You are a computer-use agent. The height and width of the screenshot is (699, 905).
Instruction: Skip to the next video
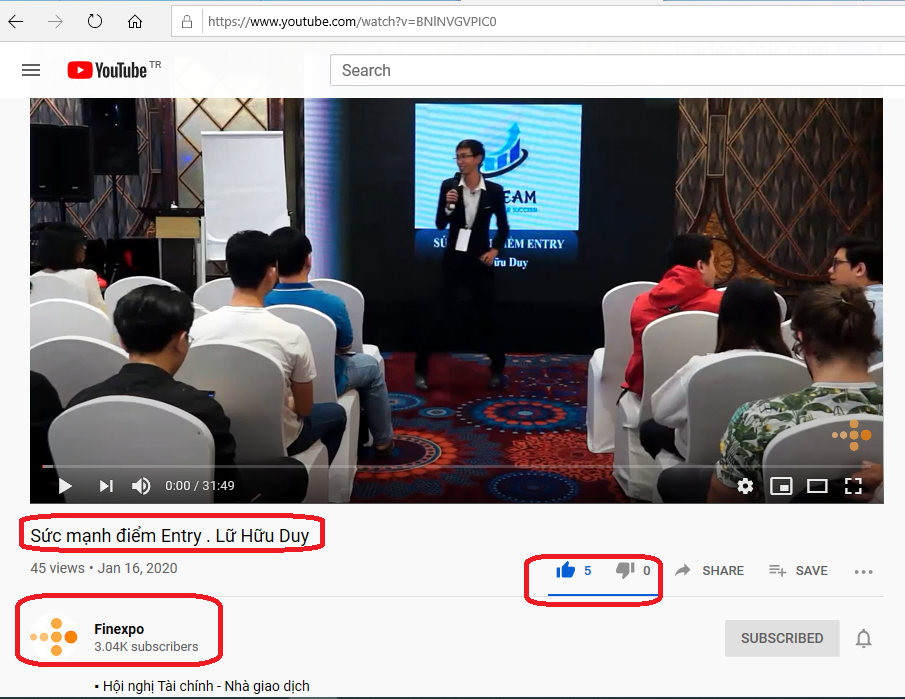[x=106, y=486]
